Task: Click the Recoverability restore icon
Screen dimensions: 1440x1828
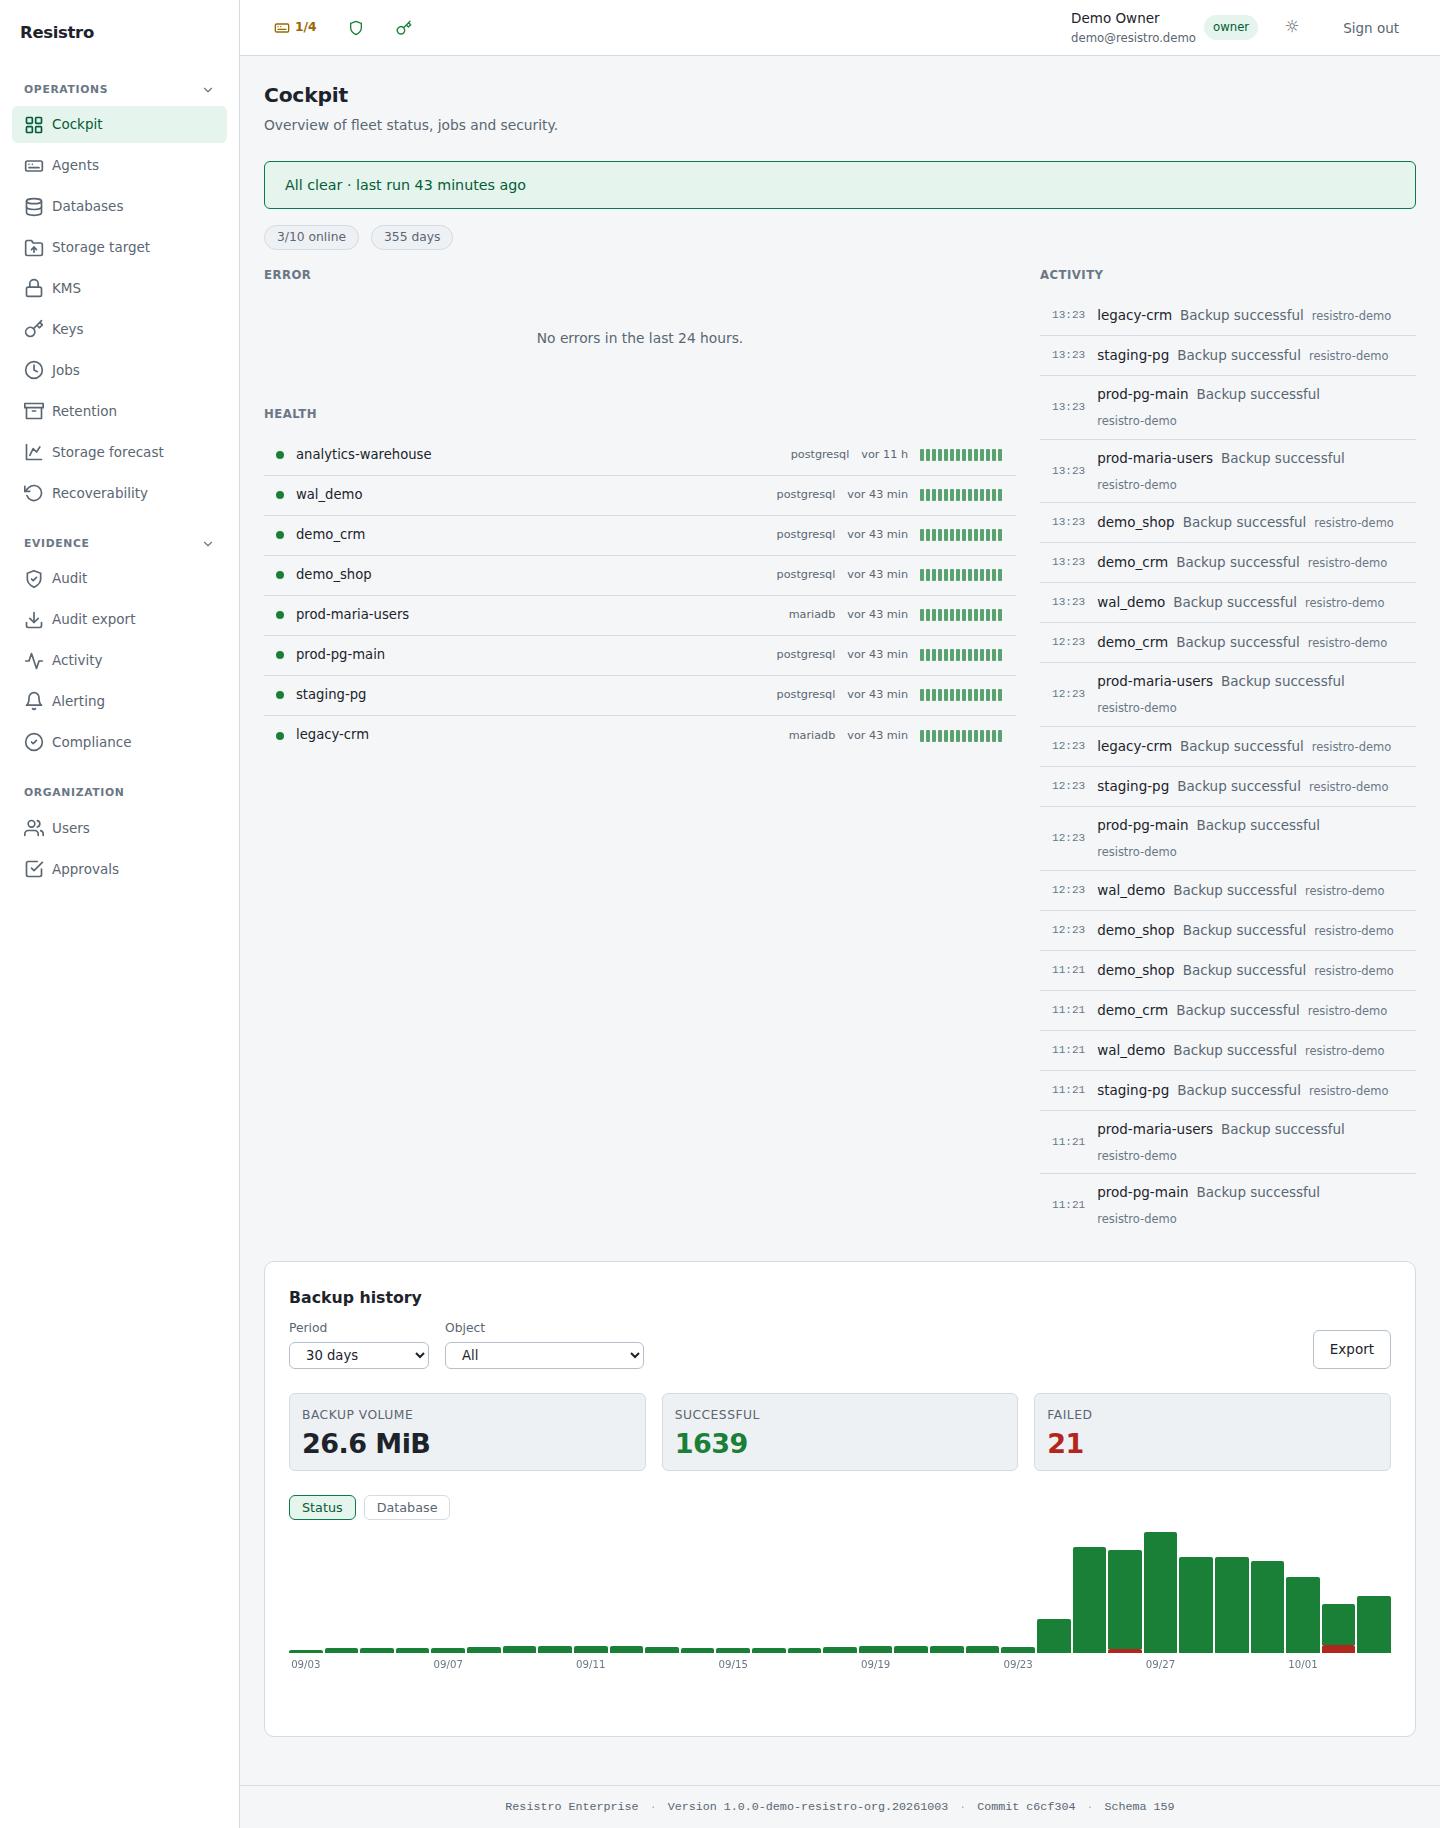Action: coord(34,494)
